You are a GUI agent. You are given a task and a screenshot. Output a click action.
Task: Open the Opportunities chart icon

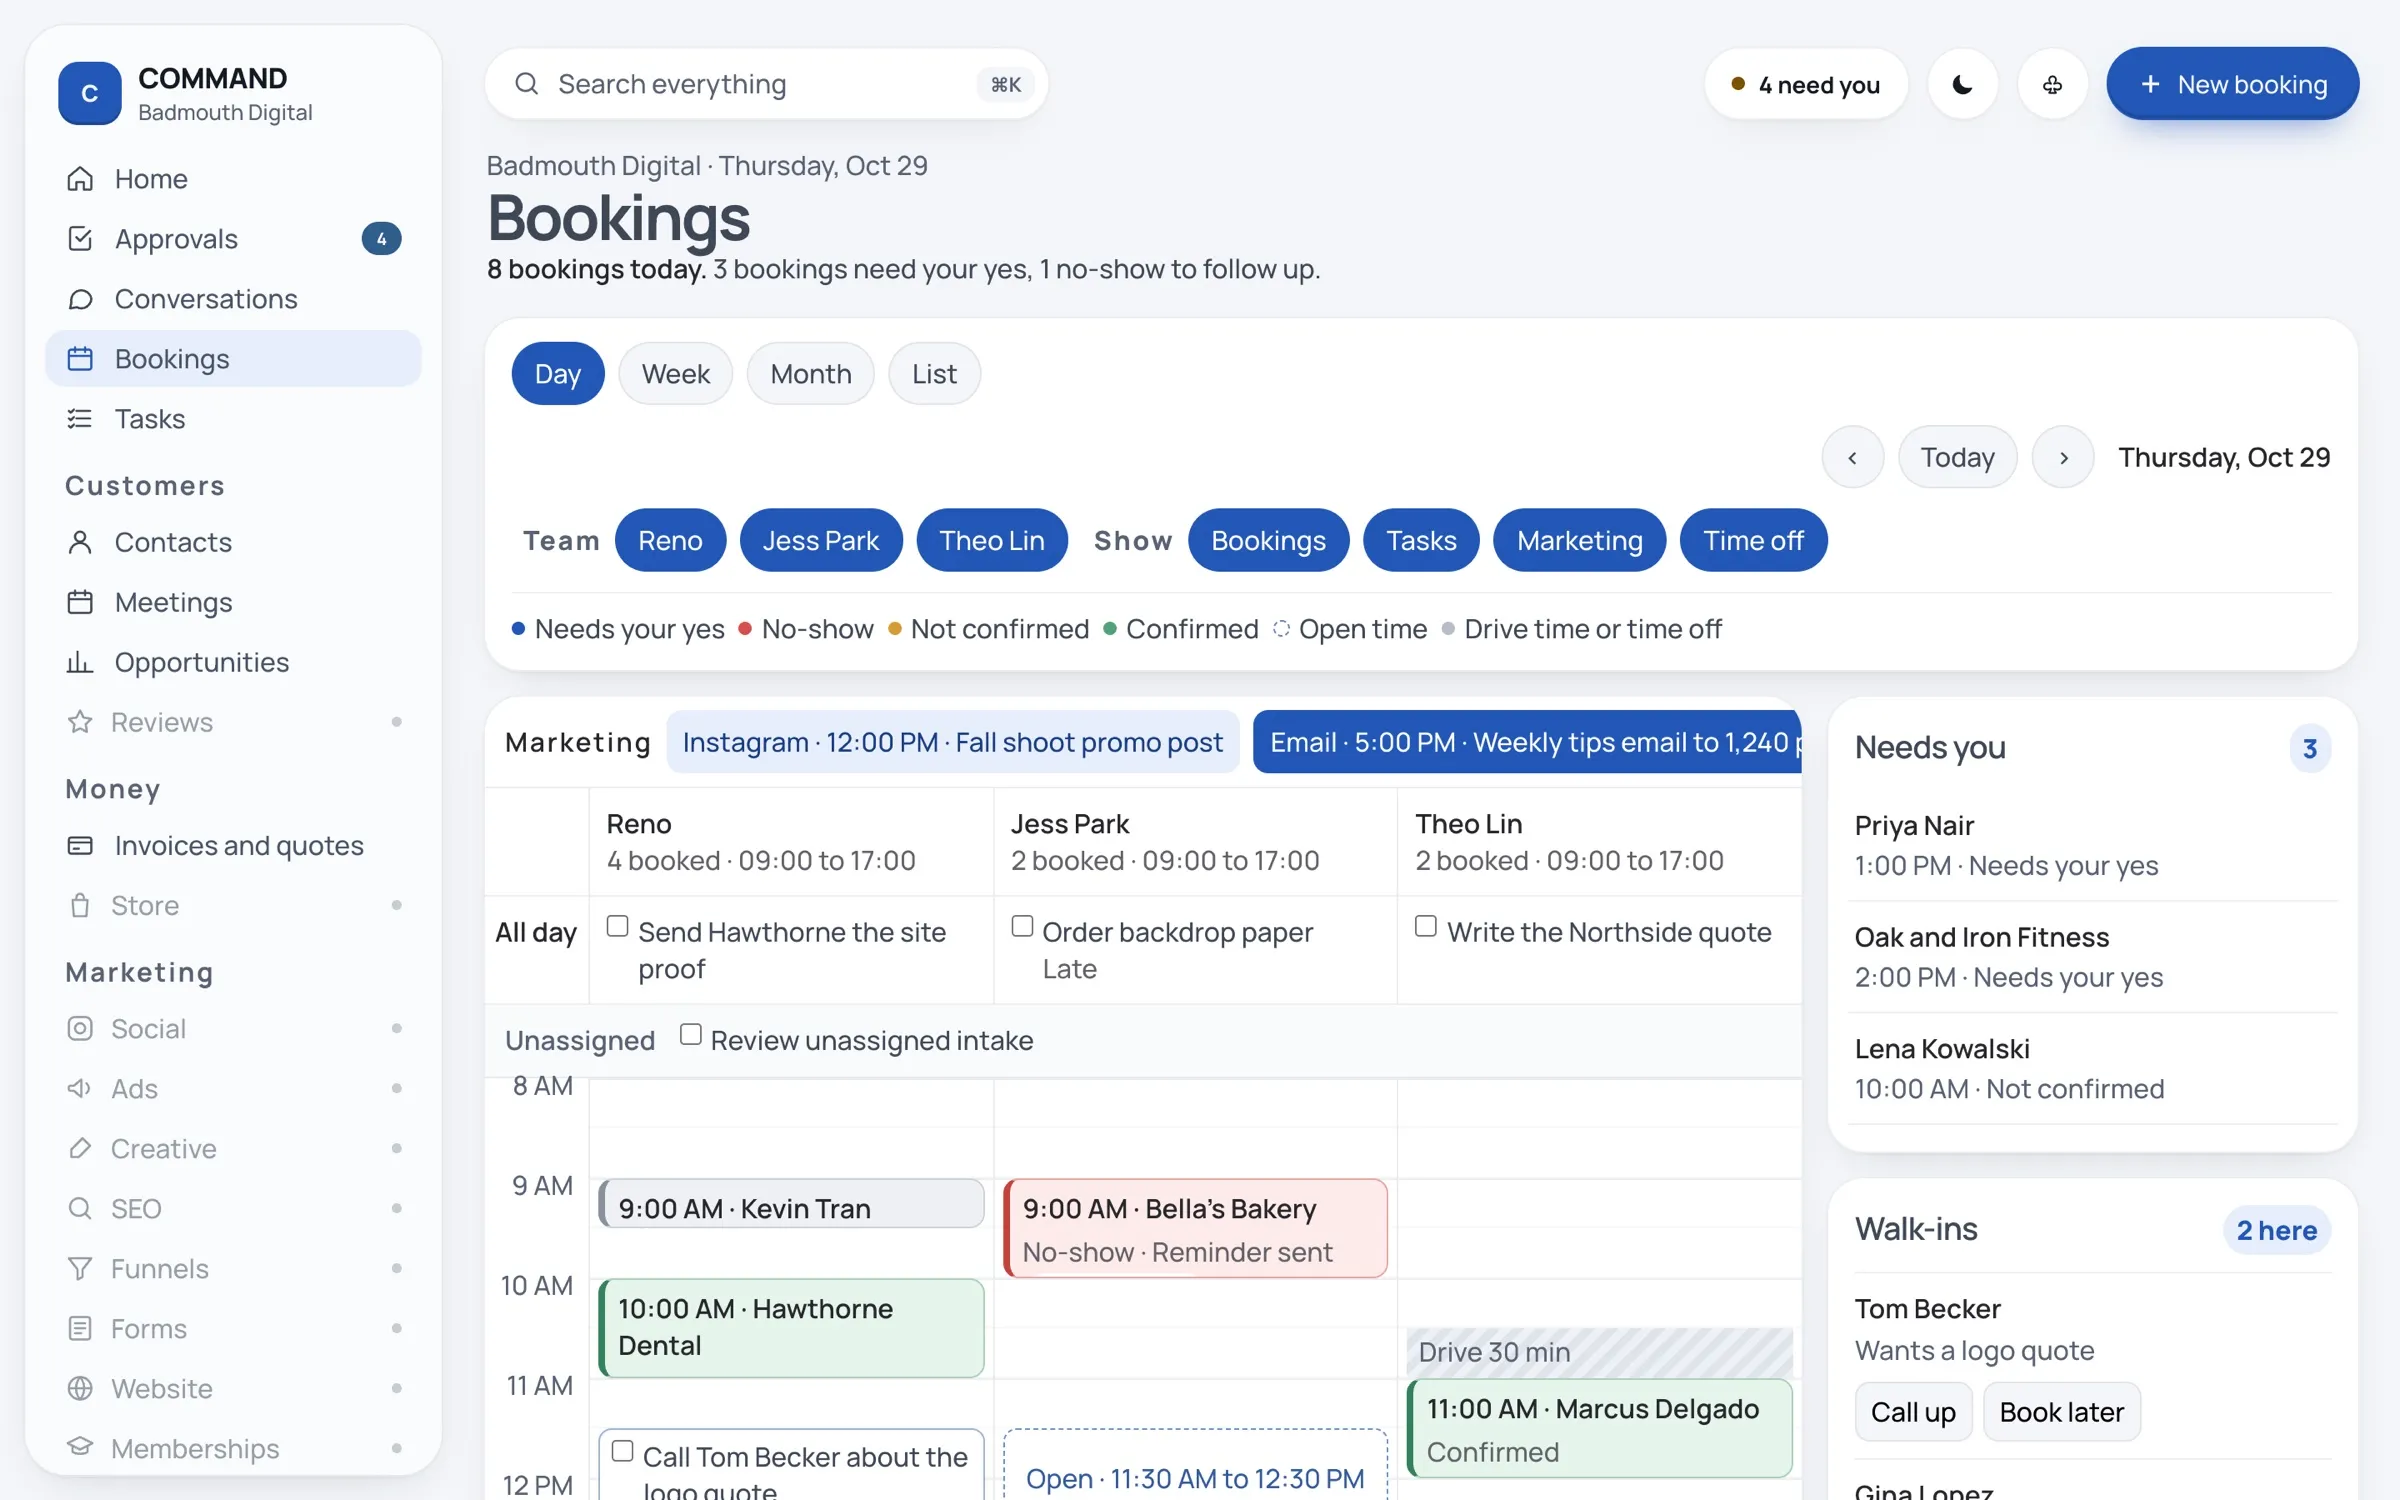pyautogui.click(x=80, y=662)
